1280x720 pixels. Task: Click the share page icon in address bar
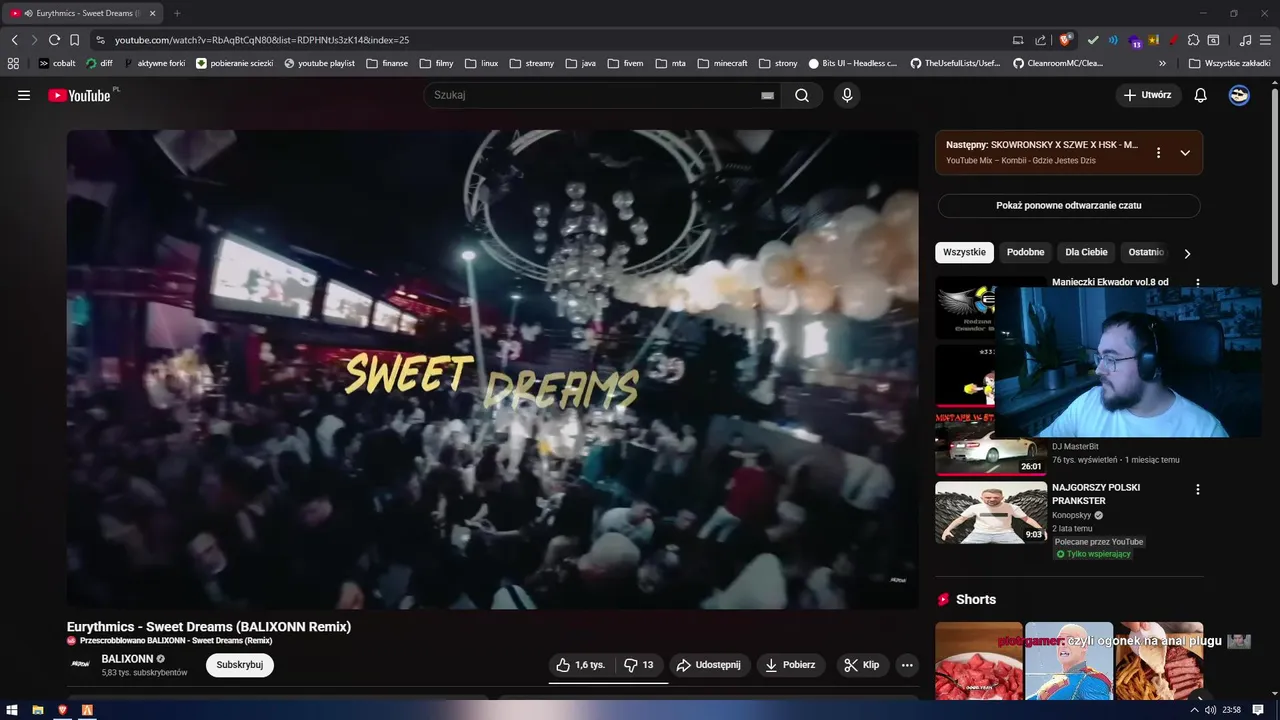click(1041, 40)
